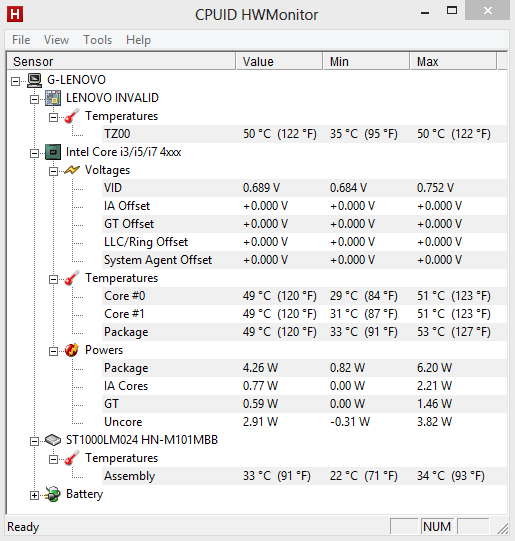Collapse the Intel Core i3/i5/i7 node
The image size is (515, 541).
point(34,154)
